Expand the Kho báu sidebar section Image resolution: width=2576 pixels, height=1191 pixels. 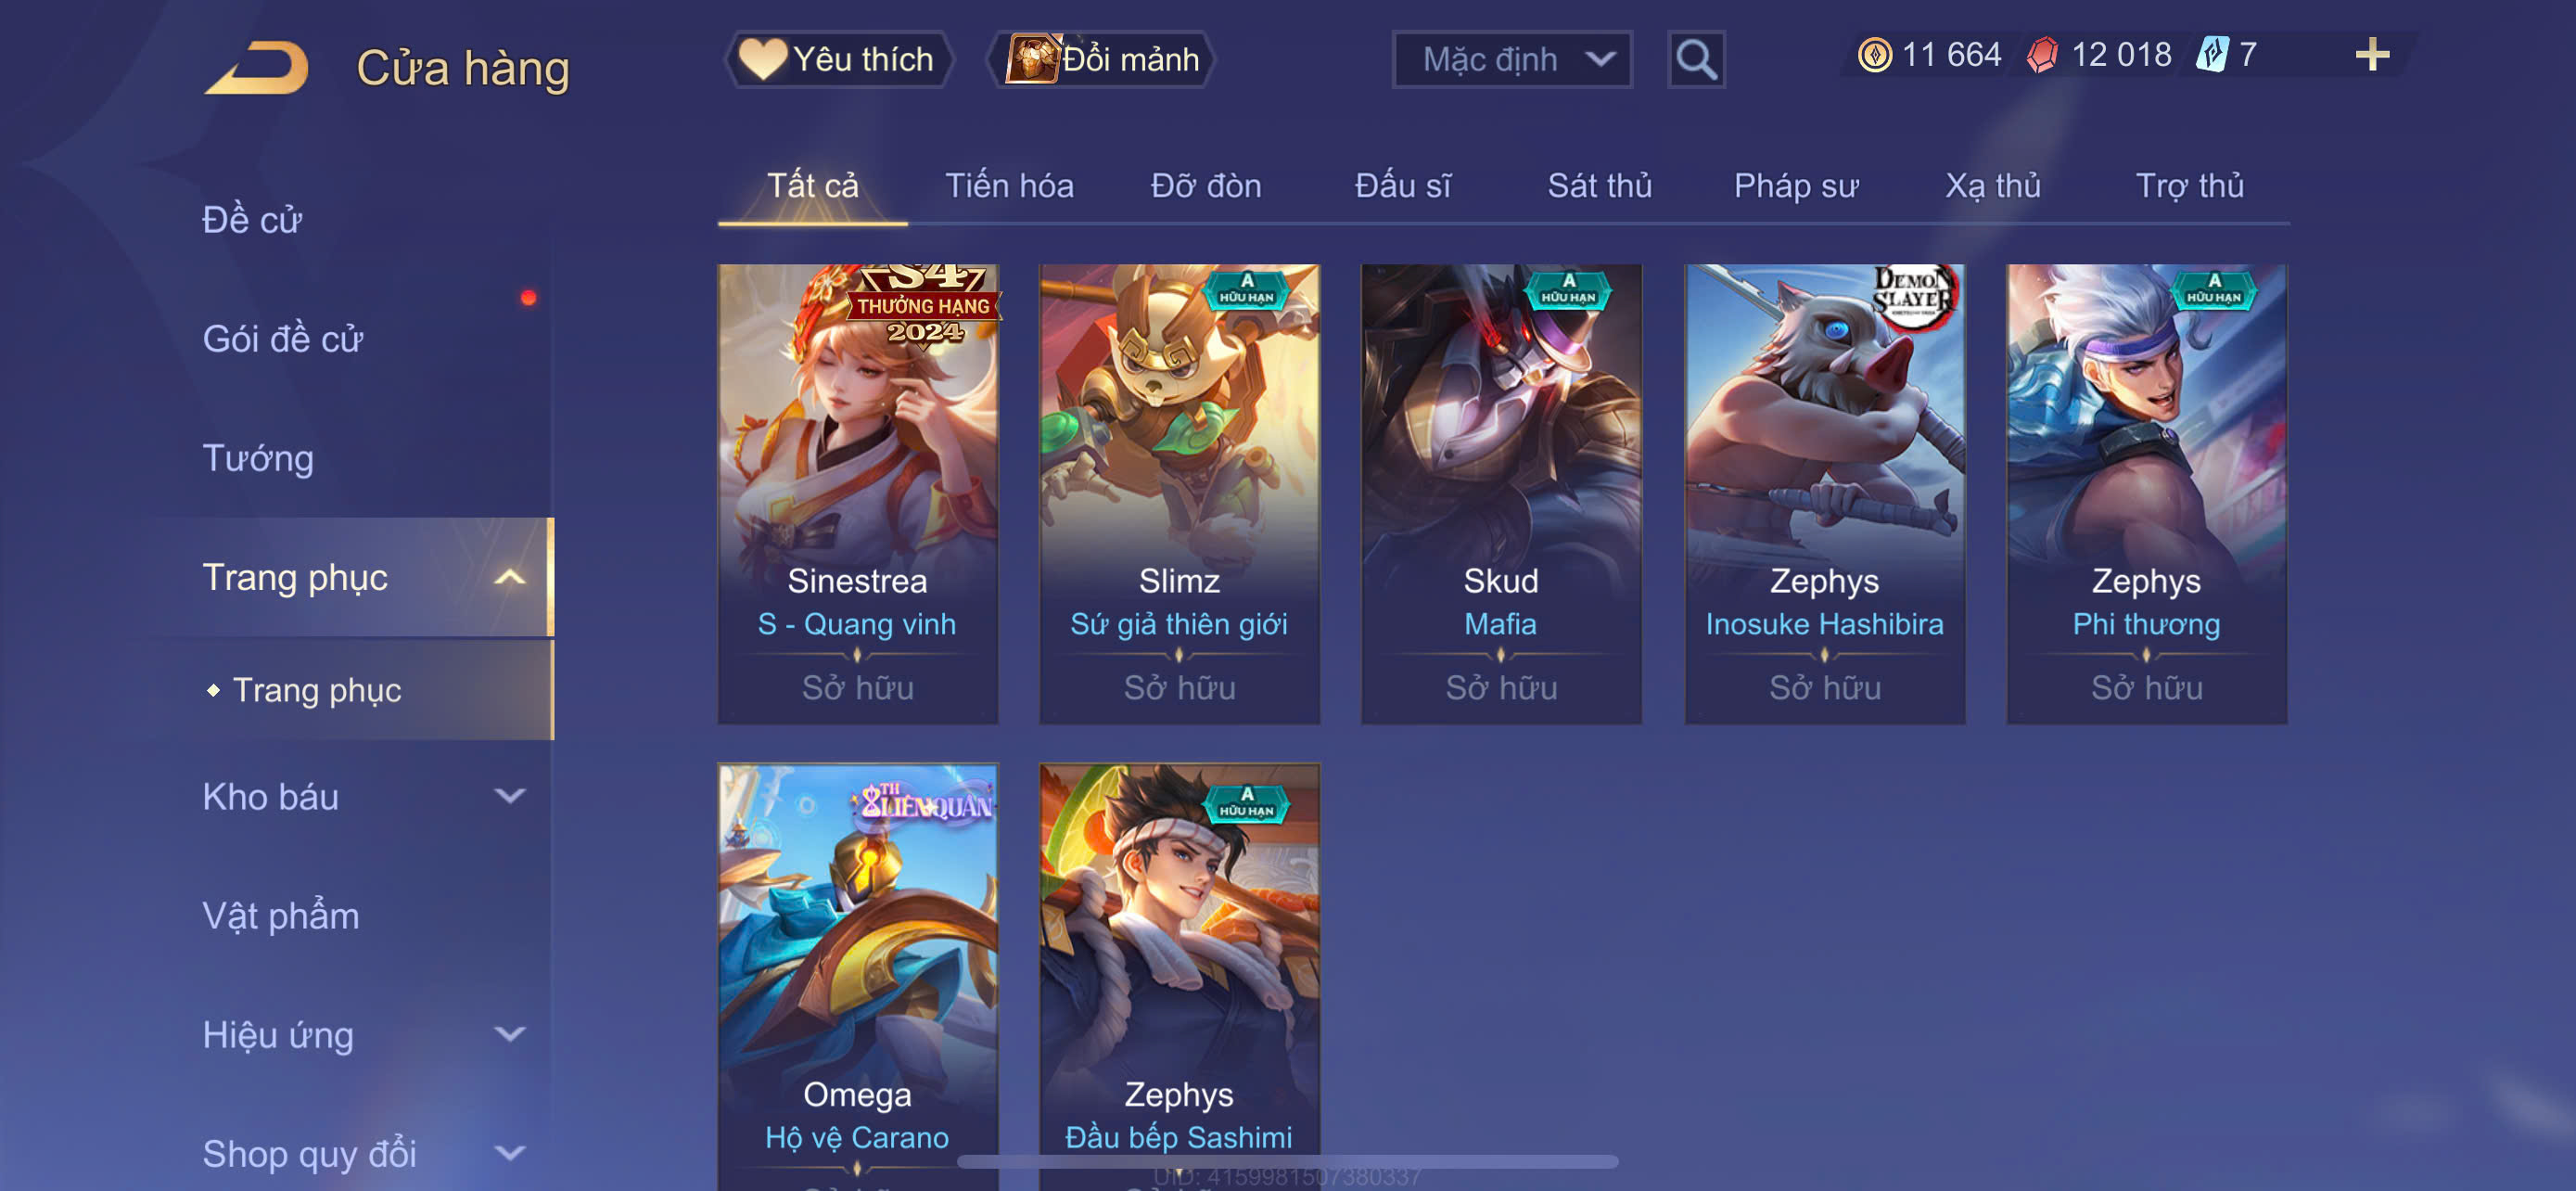[x=509, y=796]
